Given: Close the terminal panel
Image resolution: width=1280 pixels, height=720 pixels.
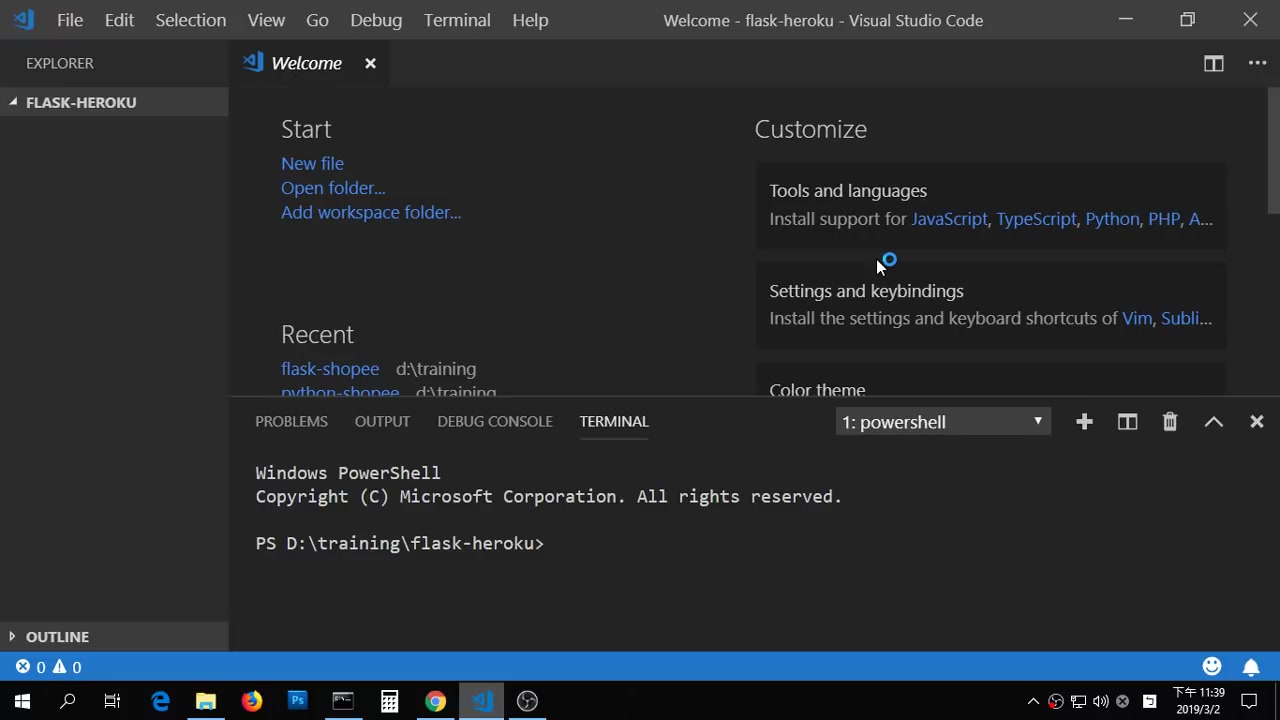Looking at the screenshot, I should click(x=1257, y=422).
